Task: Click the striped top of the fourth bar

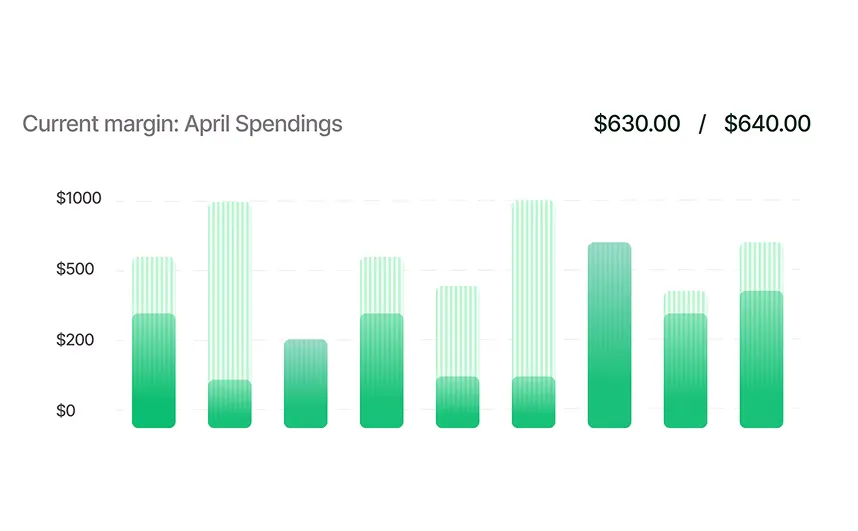Action: 381,285
